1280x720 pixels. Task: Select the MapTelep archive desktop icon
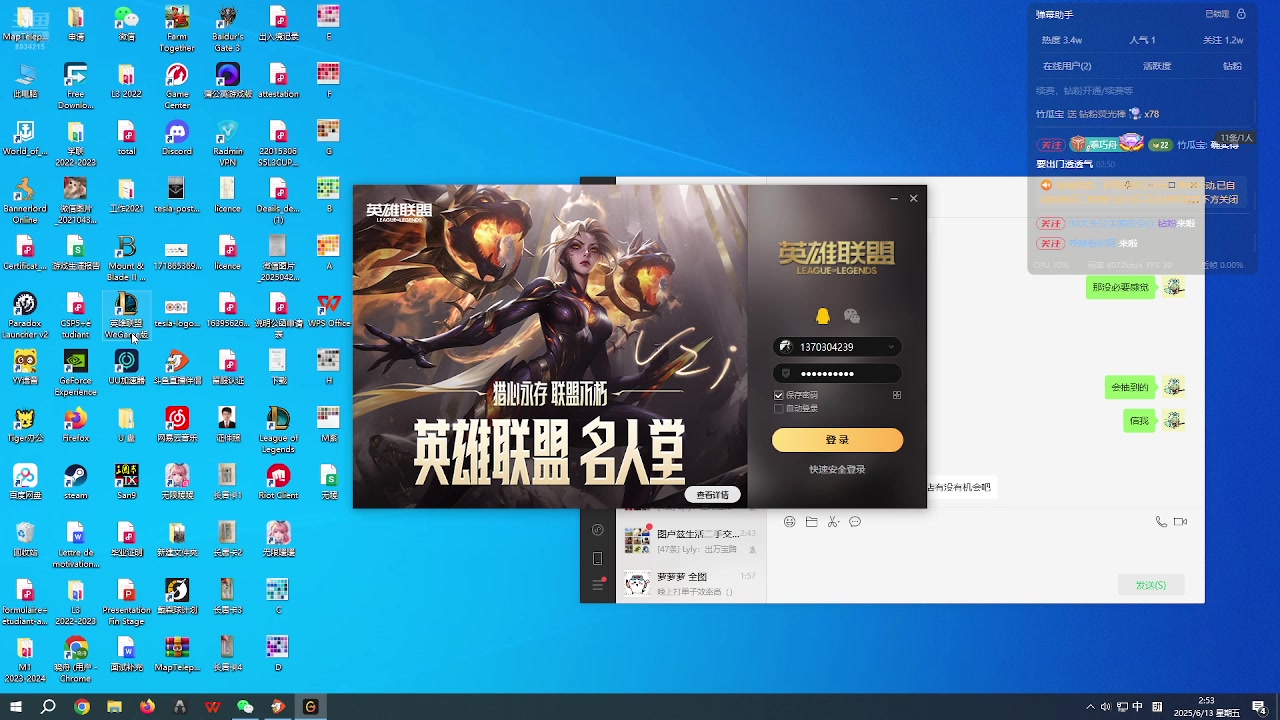177,653
